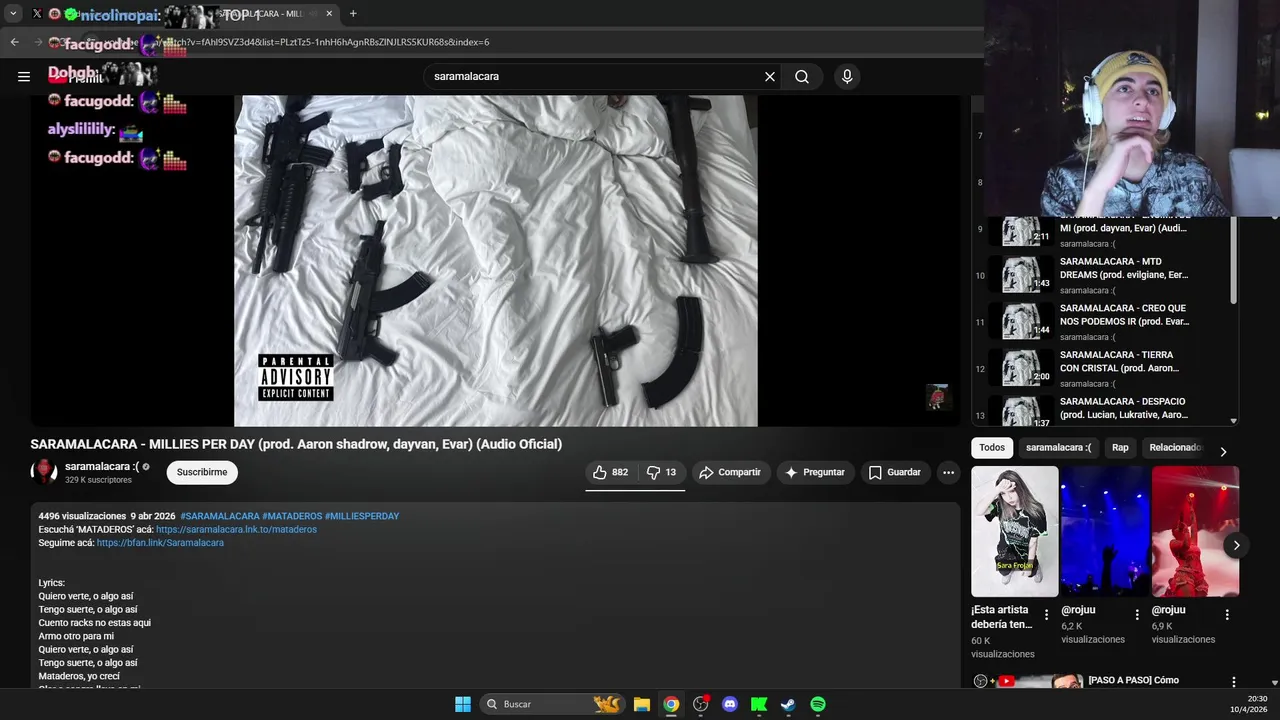Save video with the Guardar button
The width and height of the screenshot is (1280, 720).
(895, 472)
